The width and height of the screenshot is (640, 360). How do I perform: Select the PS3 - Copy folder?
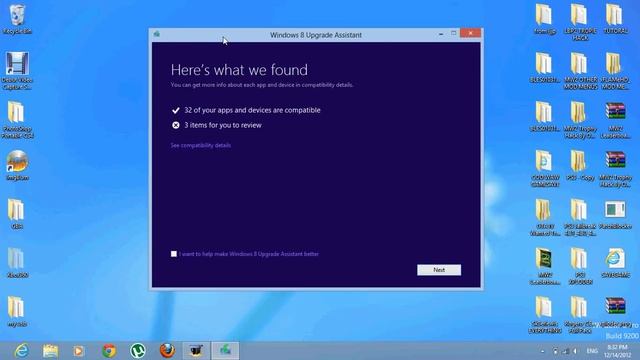pos(580,165)
